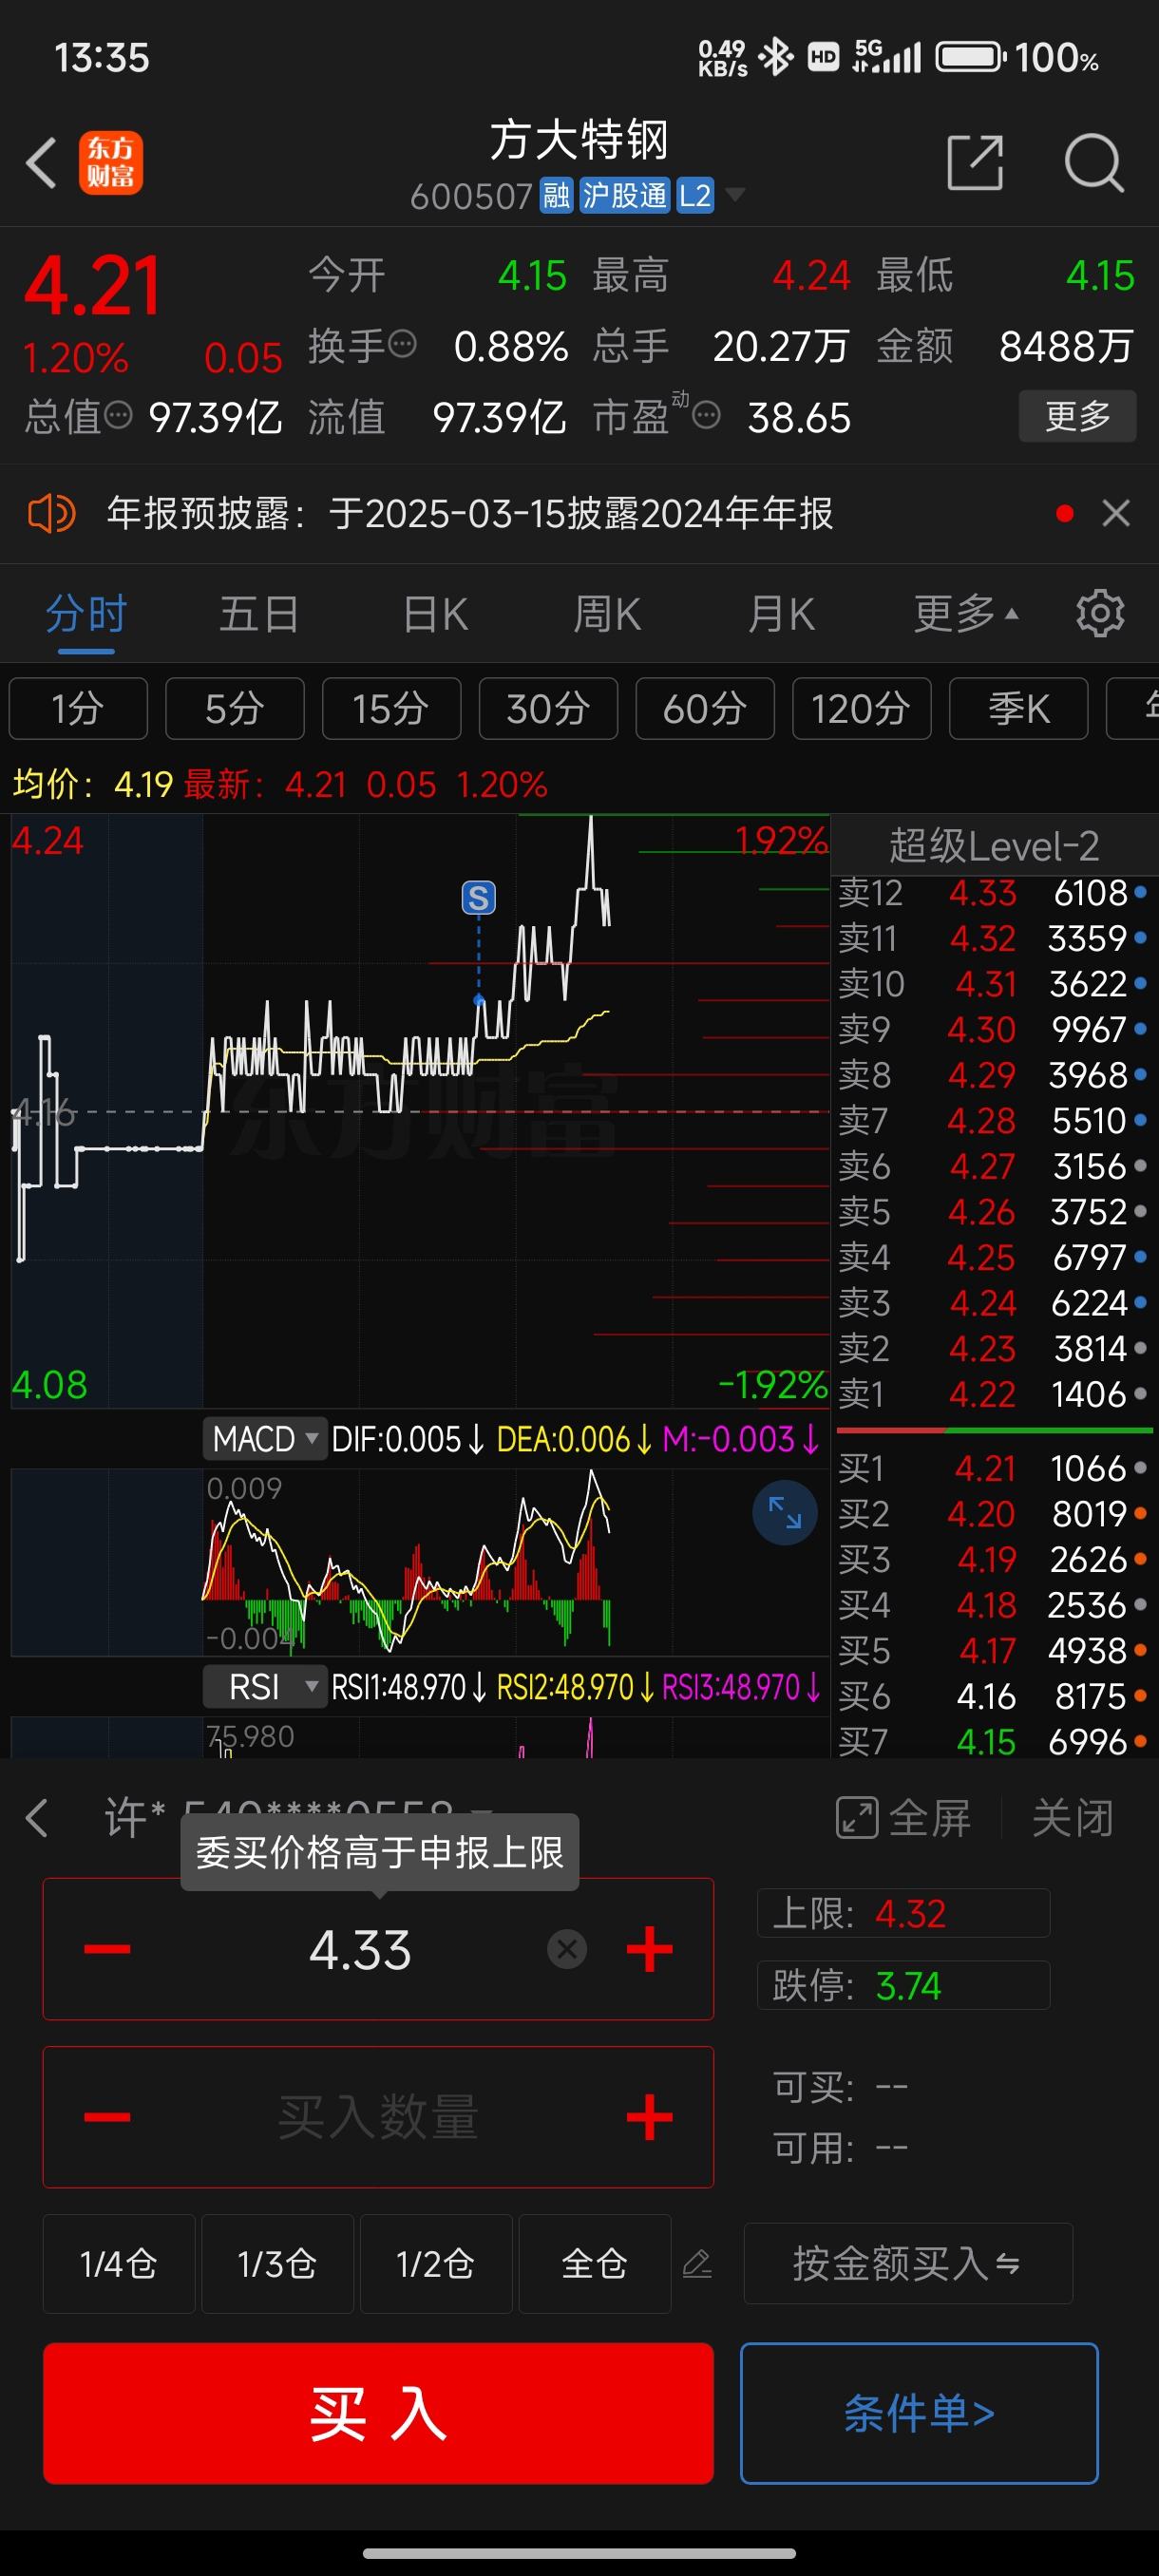Increase buy quantity with plus

pyautogui.click(x=649, y=2116)
